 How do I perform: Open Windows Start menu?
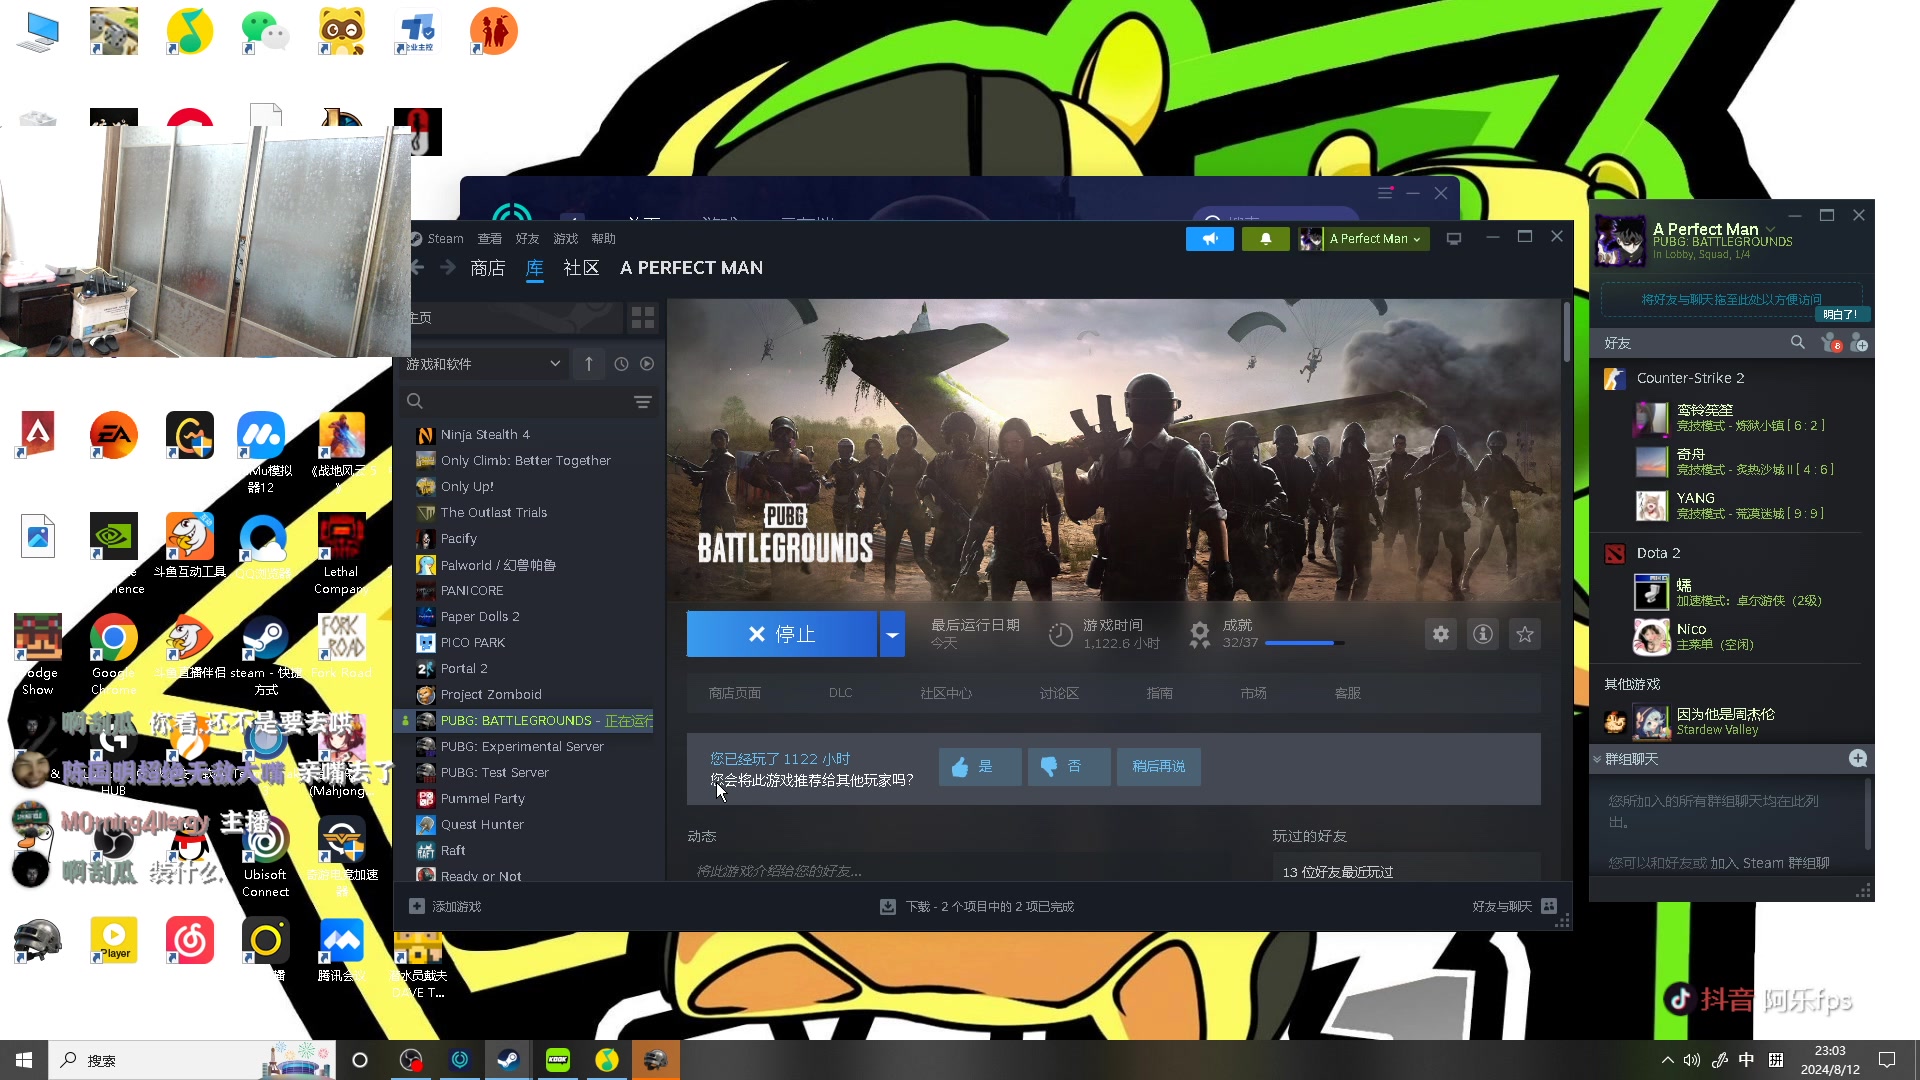(x=24, y=1060)
